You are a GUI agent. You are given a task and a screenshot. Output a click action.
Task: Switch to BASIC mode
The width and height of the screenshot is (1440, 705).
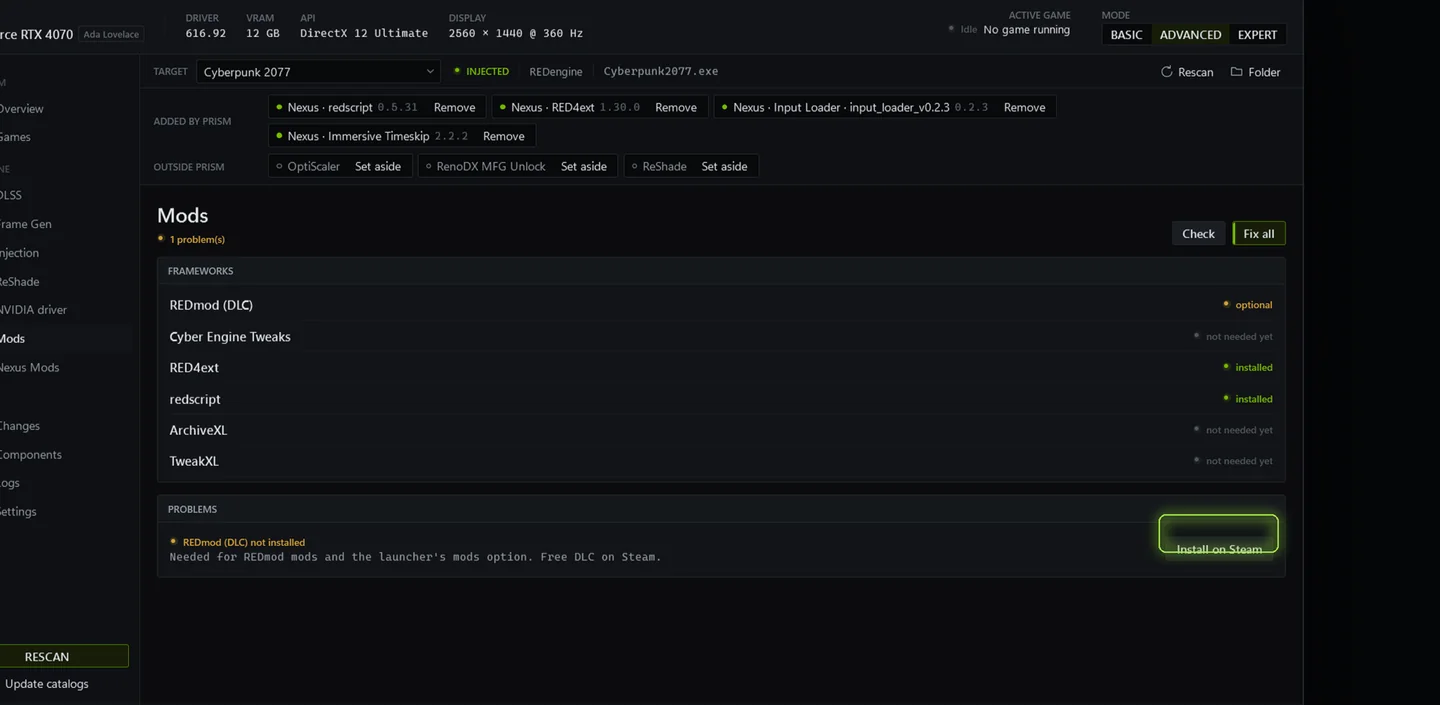click(1126, 34)
